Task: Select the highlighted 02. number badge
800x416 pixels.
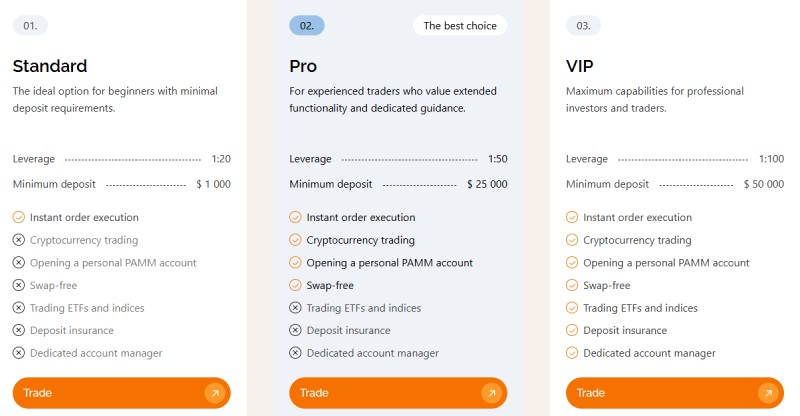Action: 307,25
